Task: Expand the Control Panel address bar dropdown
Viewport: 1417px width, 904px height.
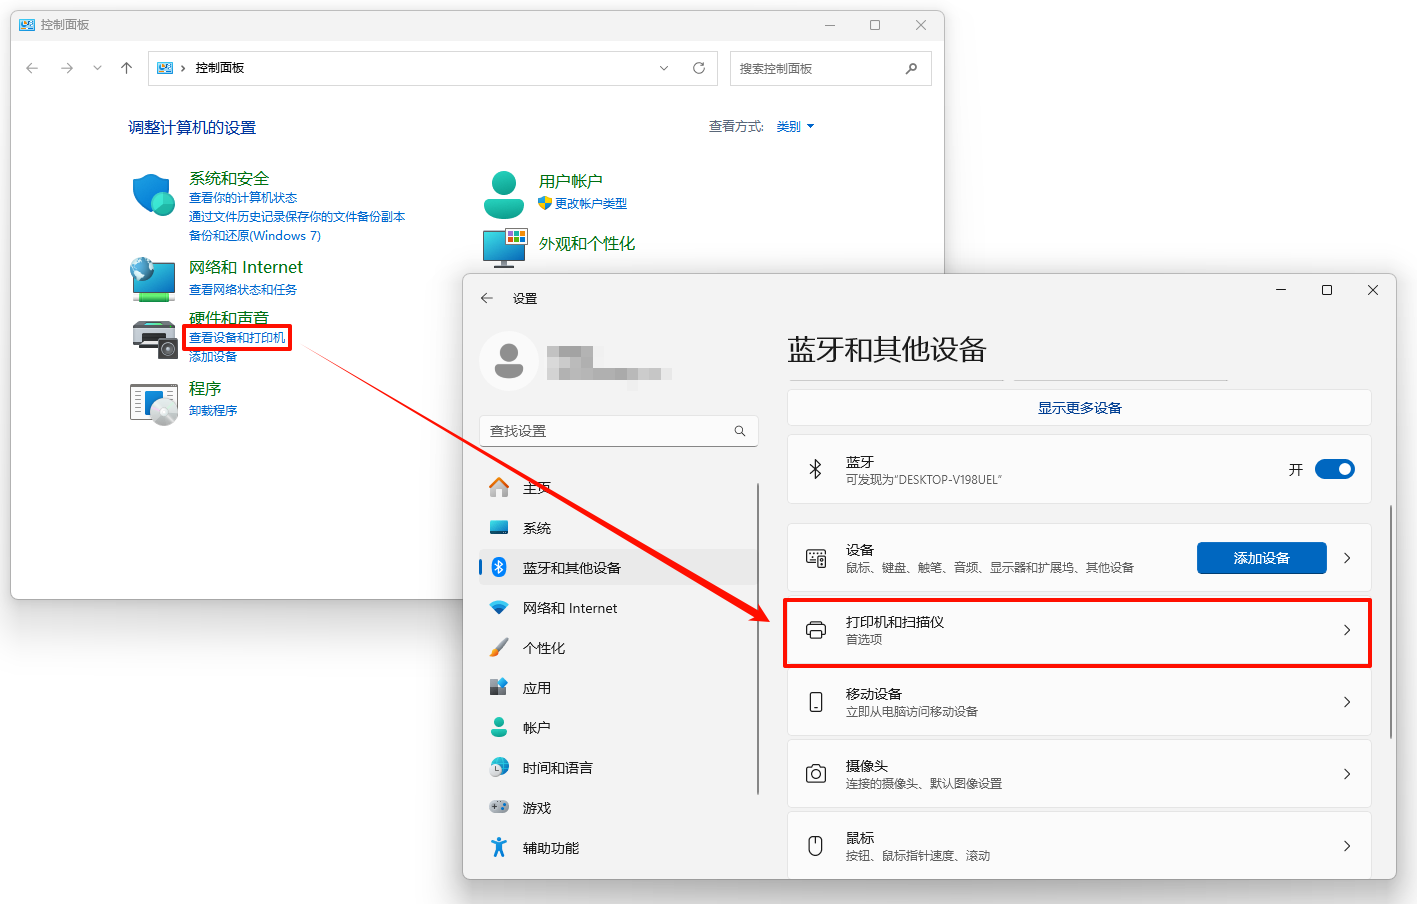Action: coord(664,68)
